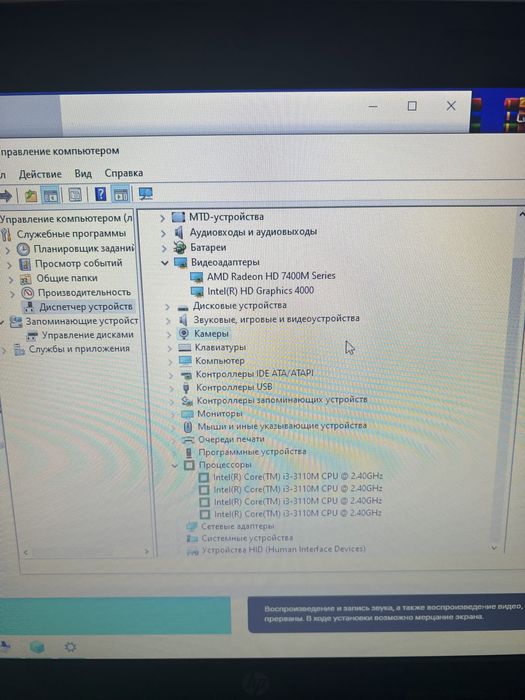
Task: Select Контроллеры IDE ATA/ATAPI category
Action: [x=254, y=374]
